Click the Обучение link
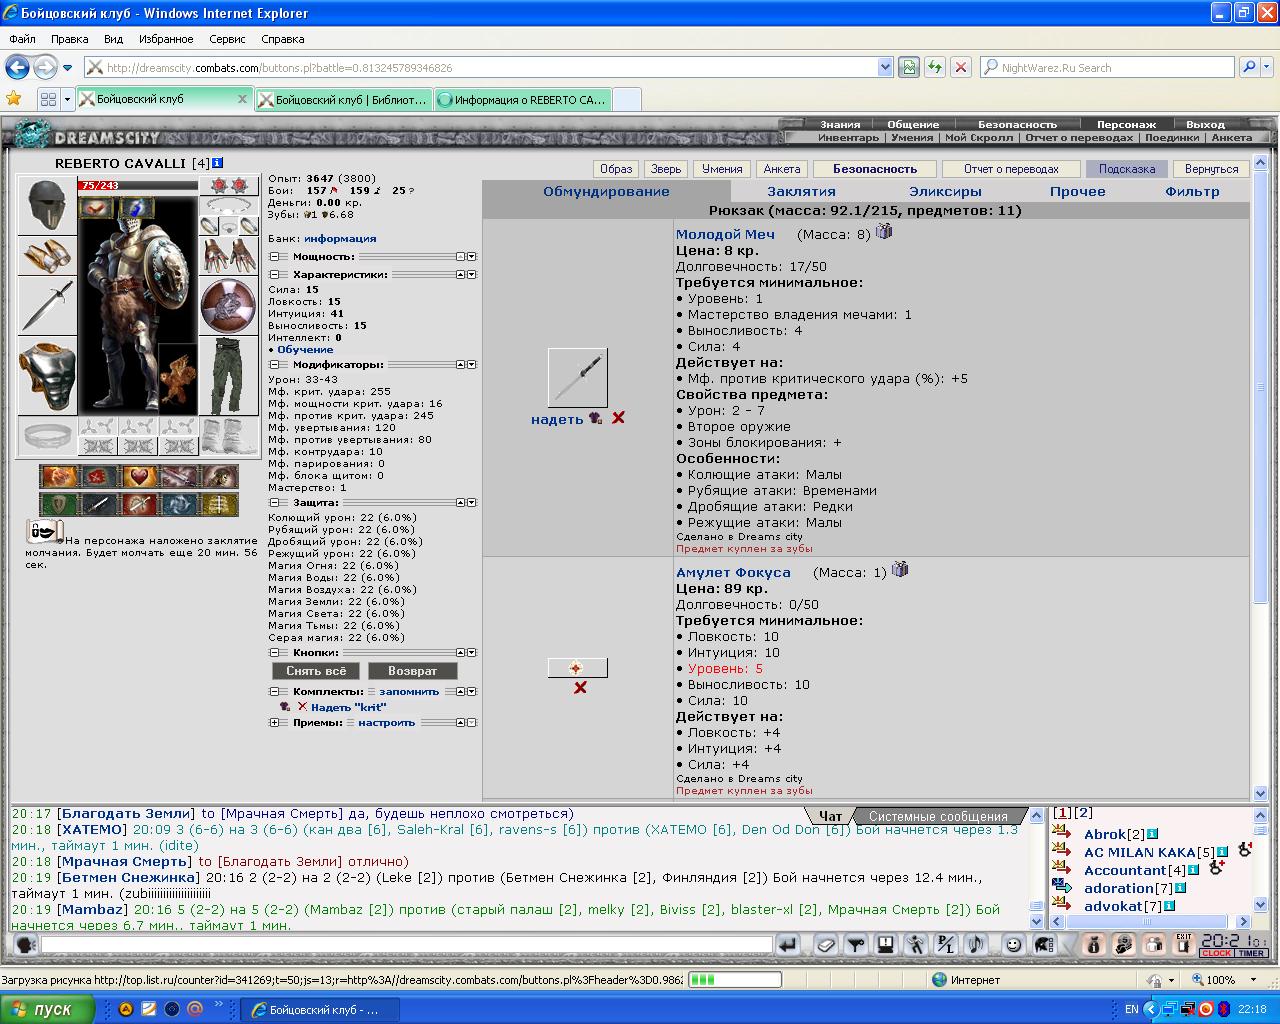Screen dimensions: 1280x1024 pyautogui.click(x=305, y=349)
